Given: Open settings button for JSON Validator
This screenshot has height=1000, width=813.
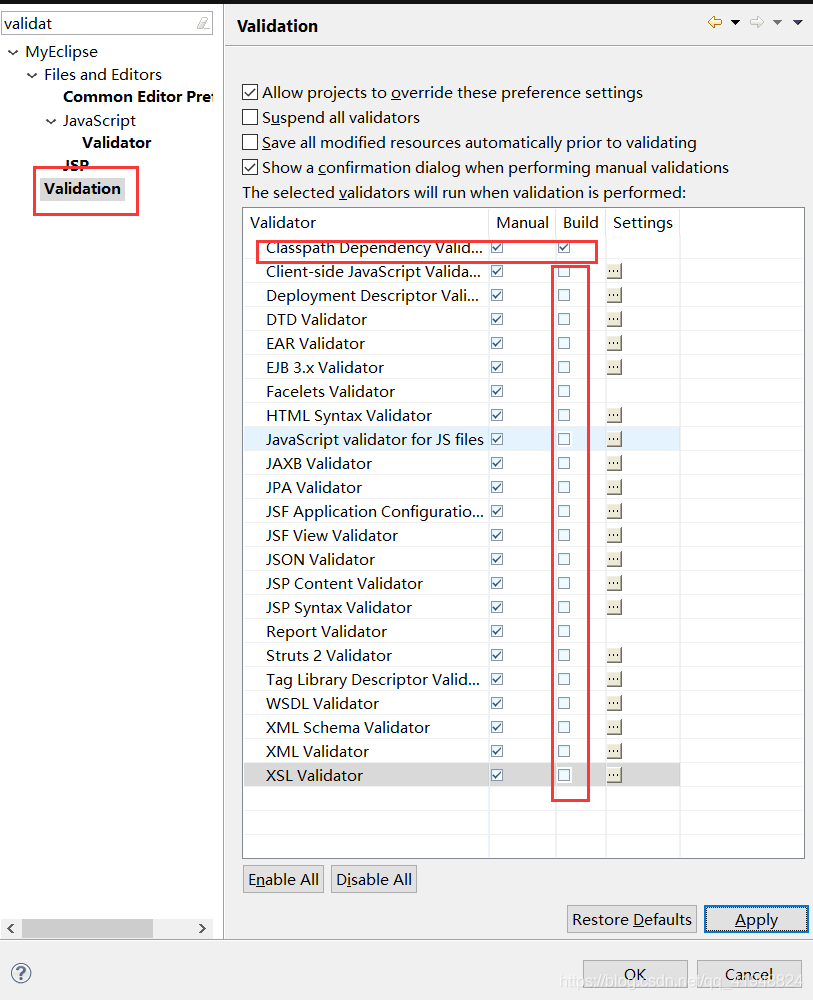Looking at the screenshot, I should pos(614,559).
